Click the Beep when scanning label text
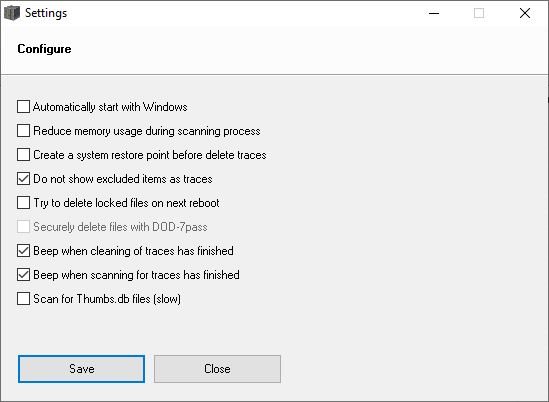Image resolution: width=549 pixels, height=402 pixels. pyautogui.click(x=137, y=275)
